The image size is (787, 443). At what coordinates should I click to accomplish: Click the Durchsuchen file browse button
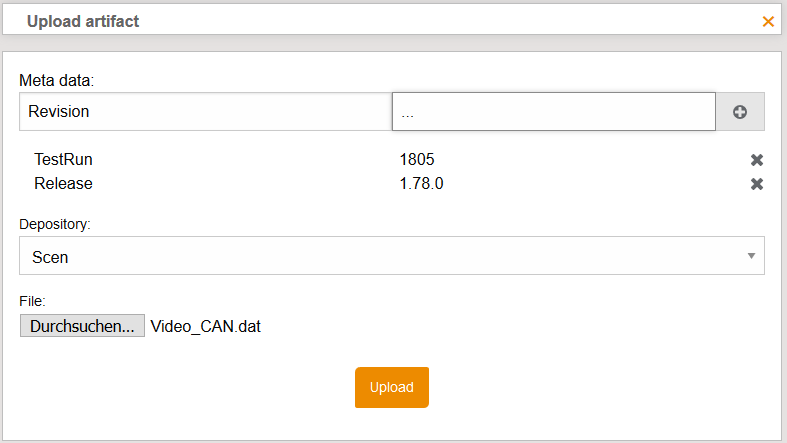coord(81,326)
